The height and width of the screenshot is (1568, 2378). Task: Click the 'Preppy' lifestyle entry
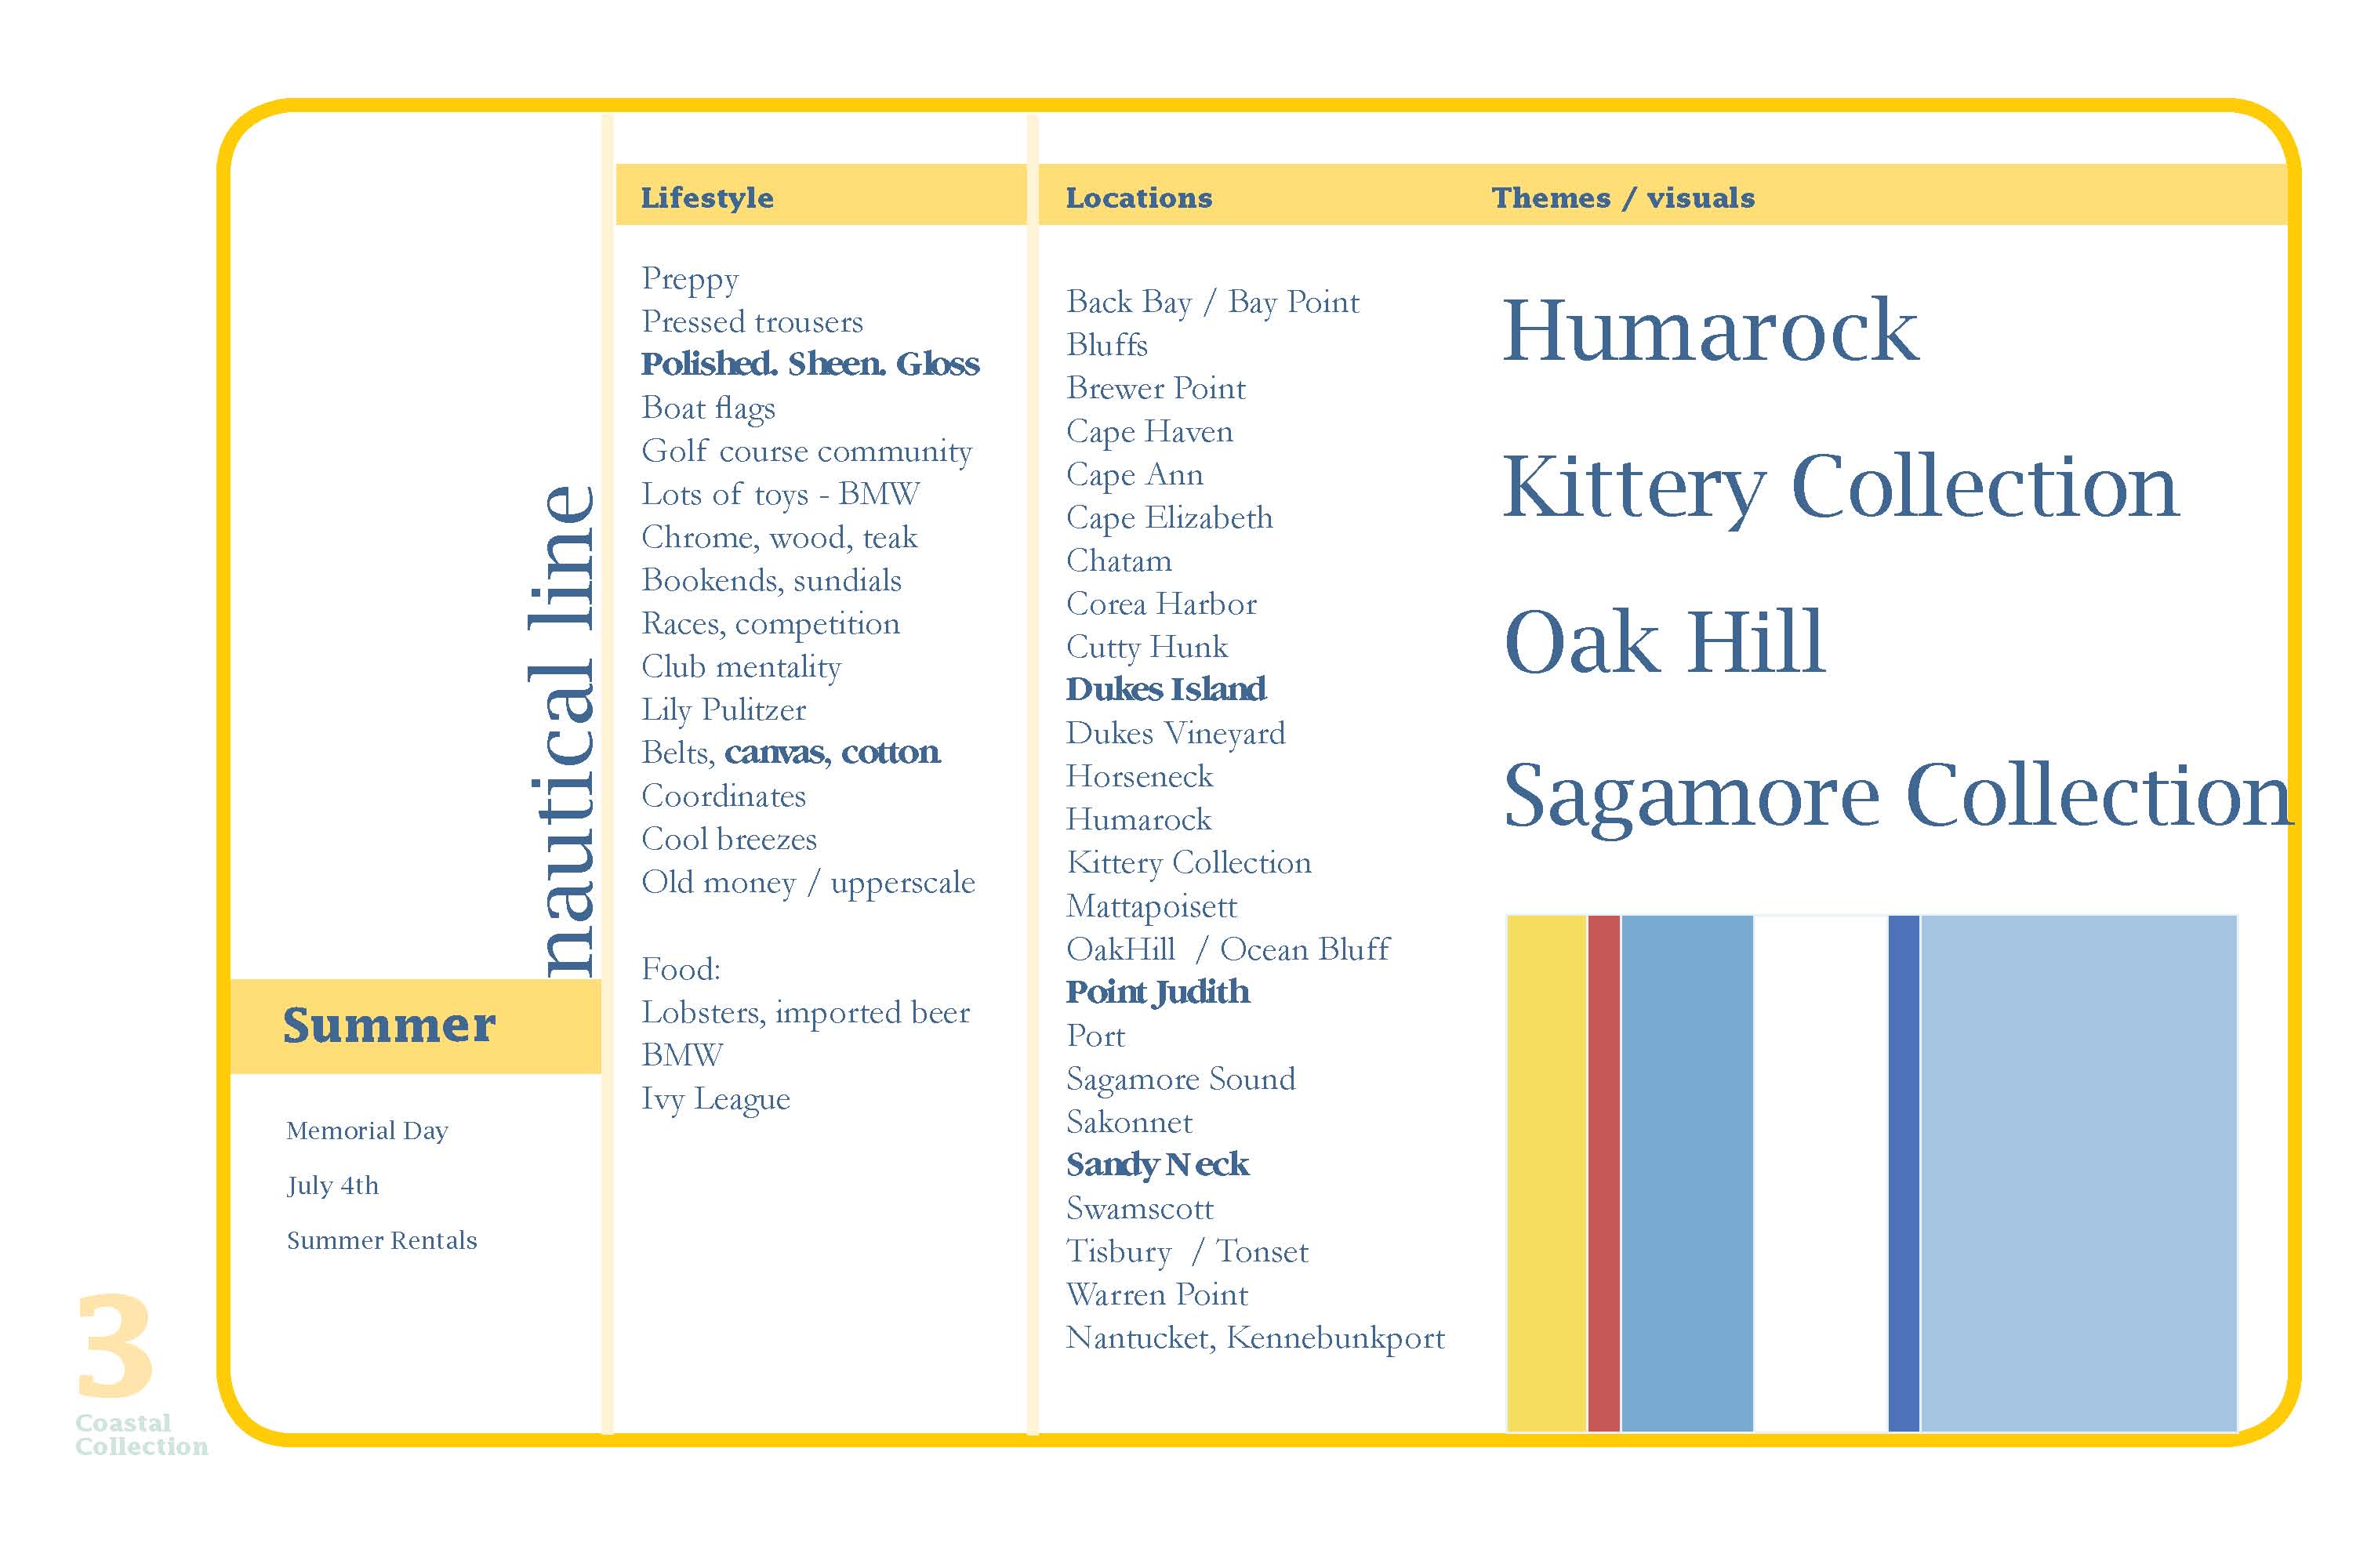pyautogui.click(x=690, y=279)
